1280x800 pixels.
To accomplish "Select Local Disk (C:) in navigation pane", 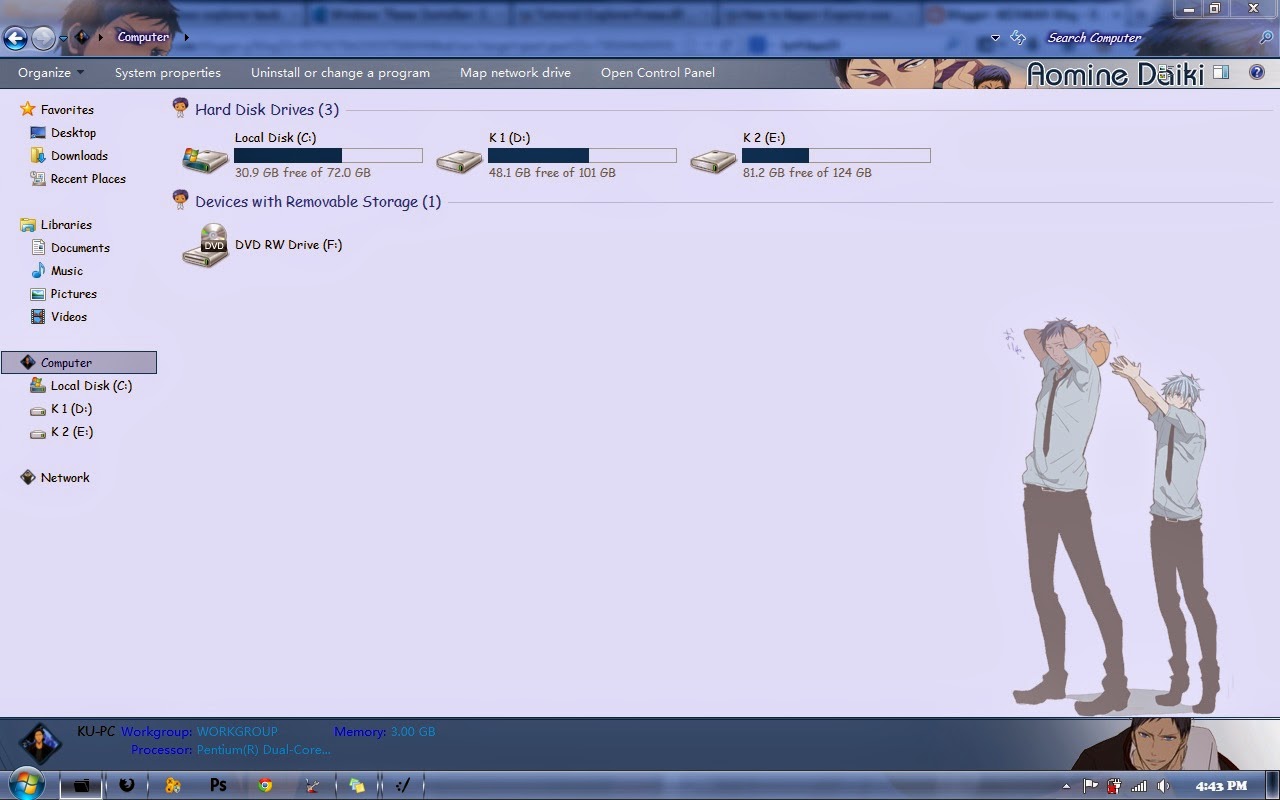I will click(91, 386).
